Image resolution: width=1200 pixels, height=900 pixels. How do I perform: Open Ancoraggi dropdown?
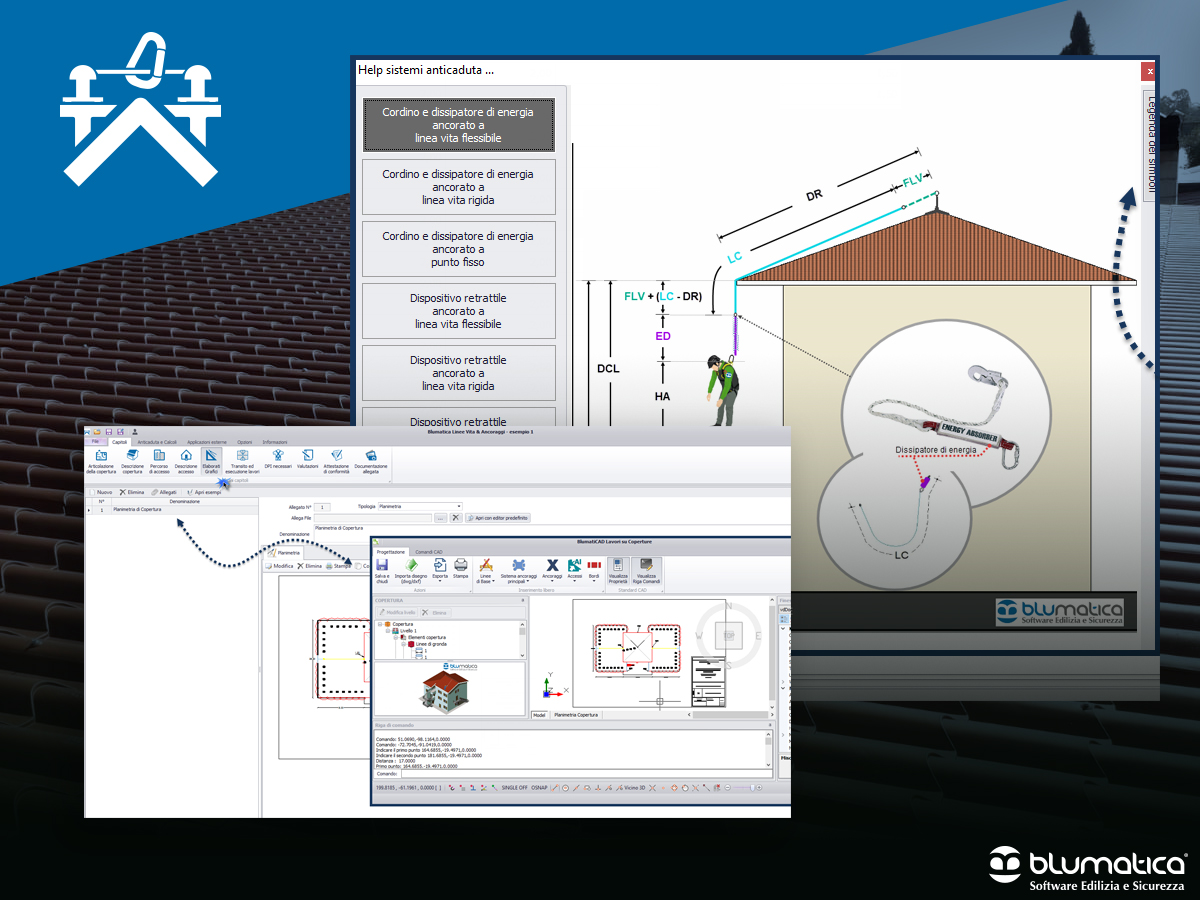click(552, 571)
